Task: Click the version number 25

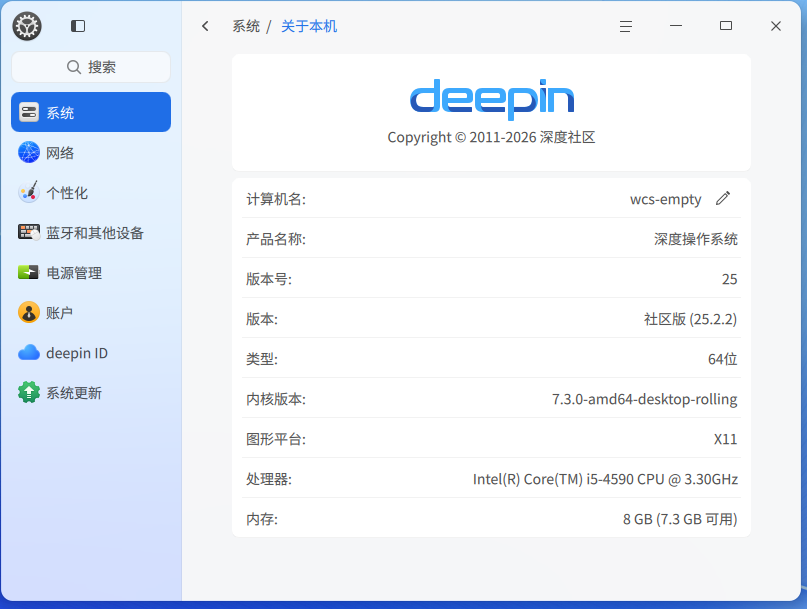Action: [x=729, y=279]
